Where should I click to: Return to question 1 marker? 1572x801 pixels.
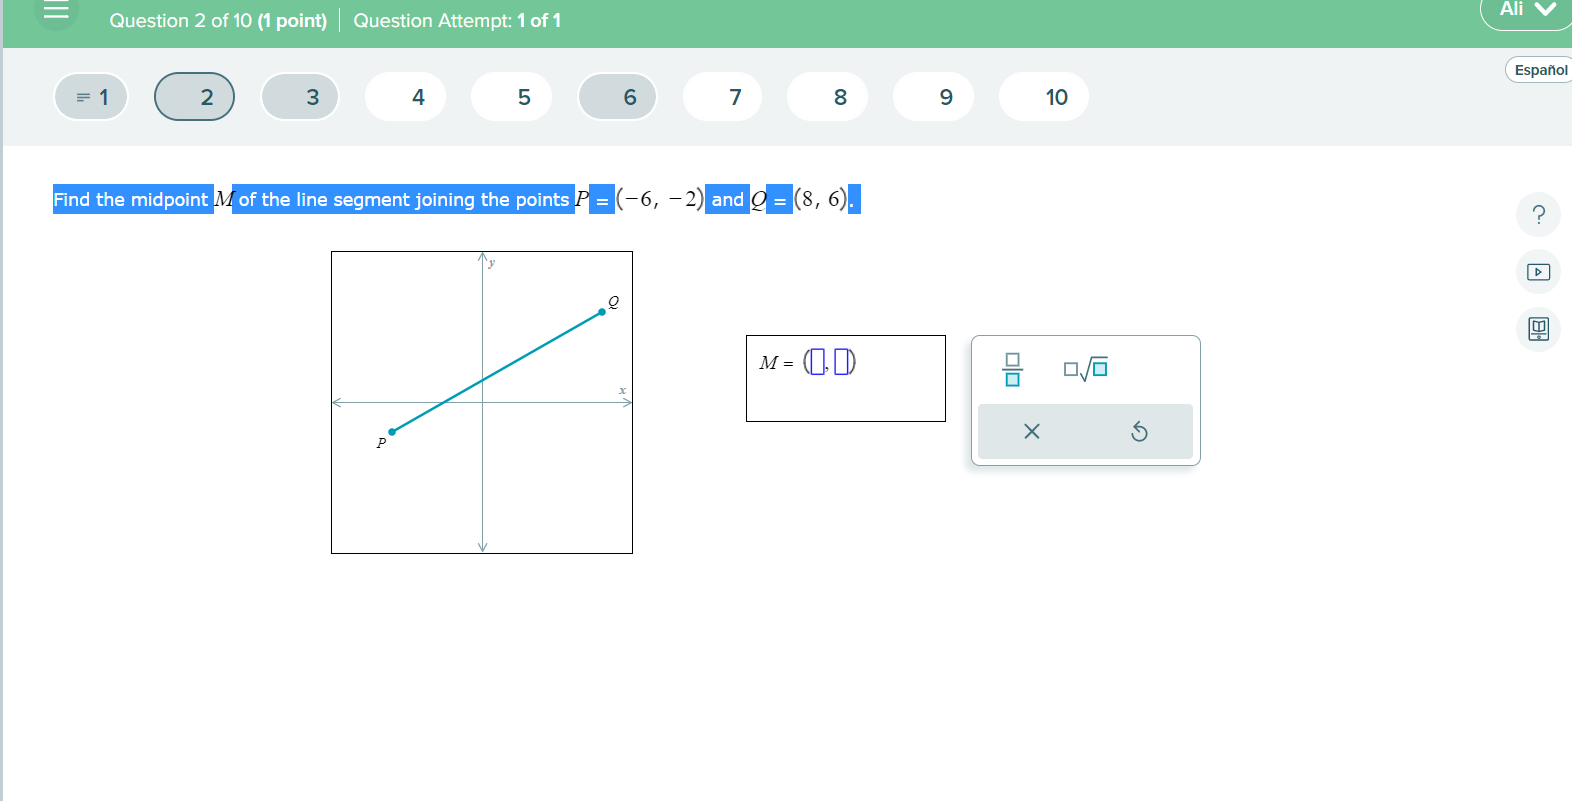(x=90, y=96)
